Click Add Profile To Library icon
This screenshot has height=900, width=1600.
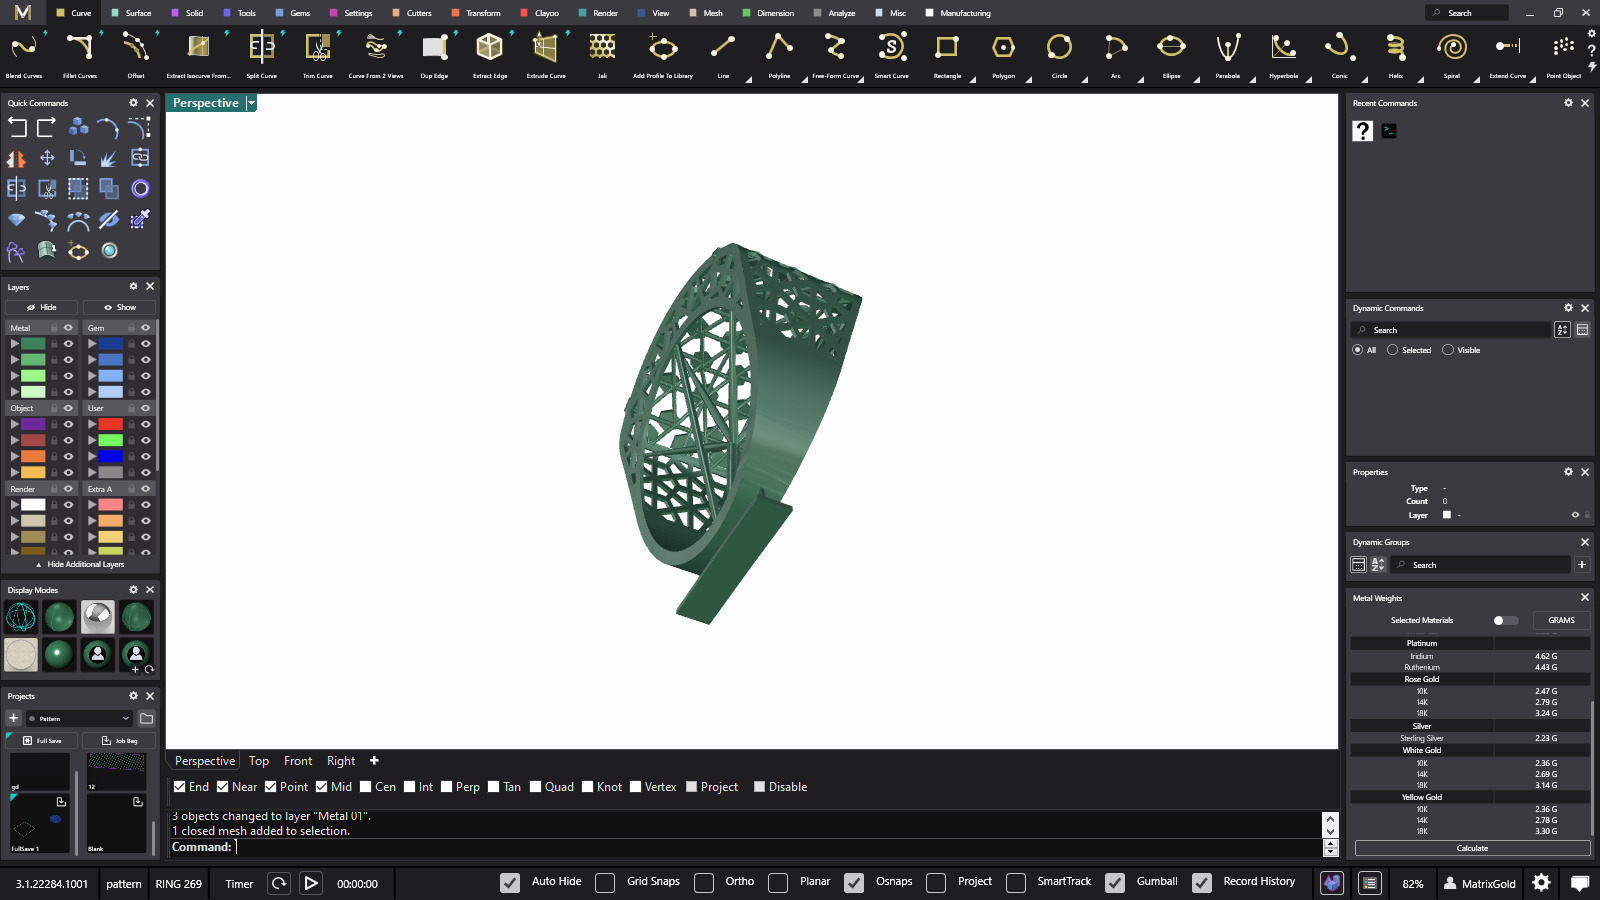[663, 47]
